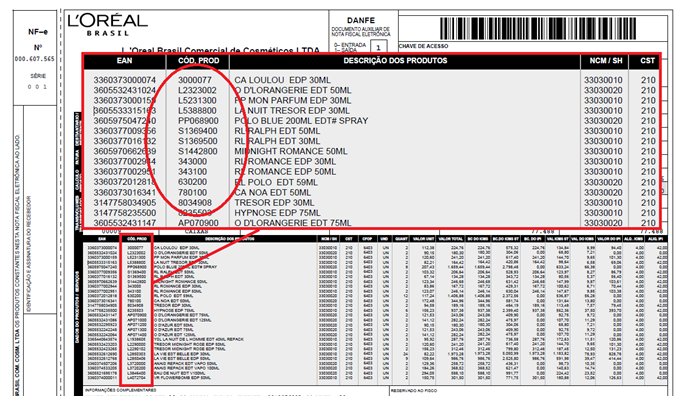Select product code L5388800
This screenshot has width=681, height=396.
(197, 111)
